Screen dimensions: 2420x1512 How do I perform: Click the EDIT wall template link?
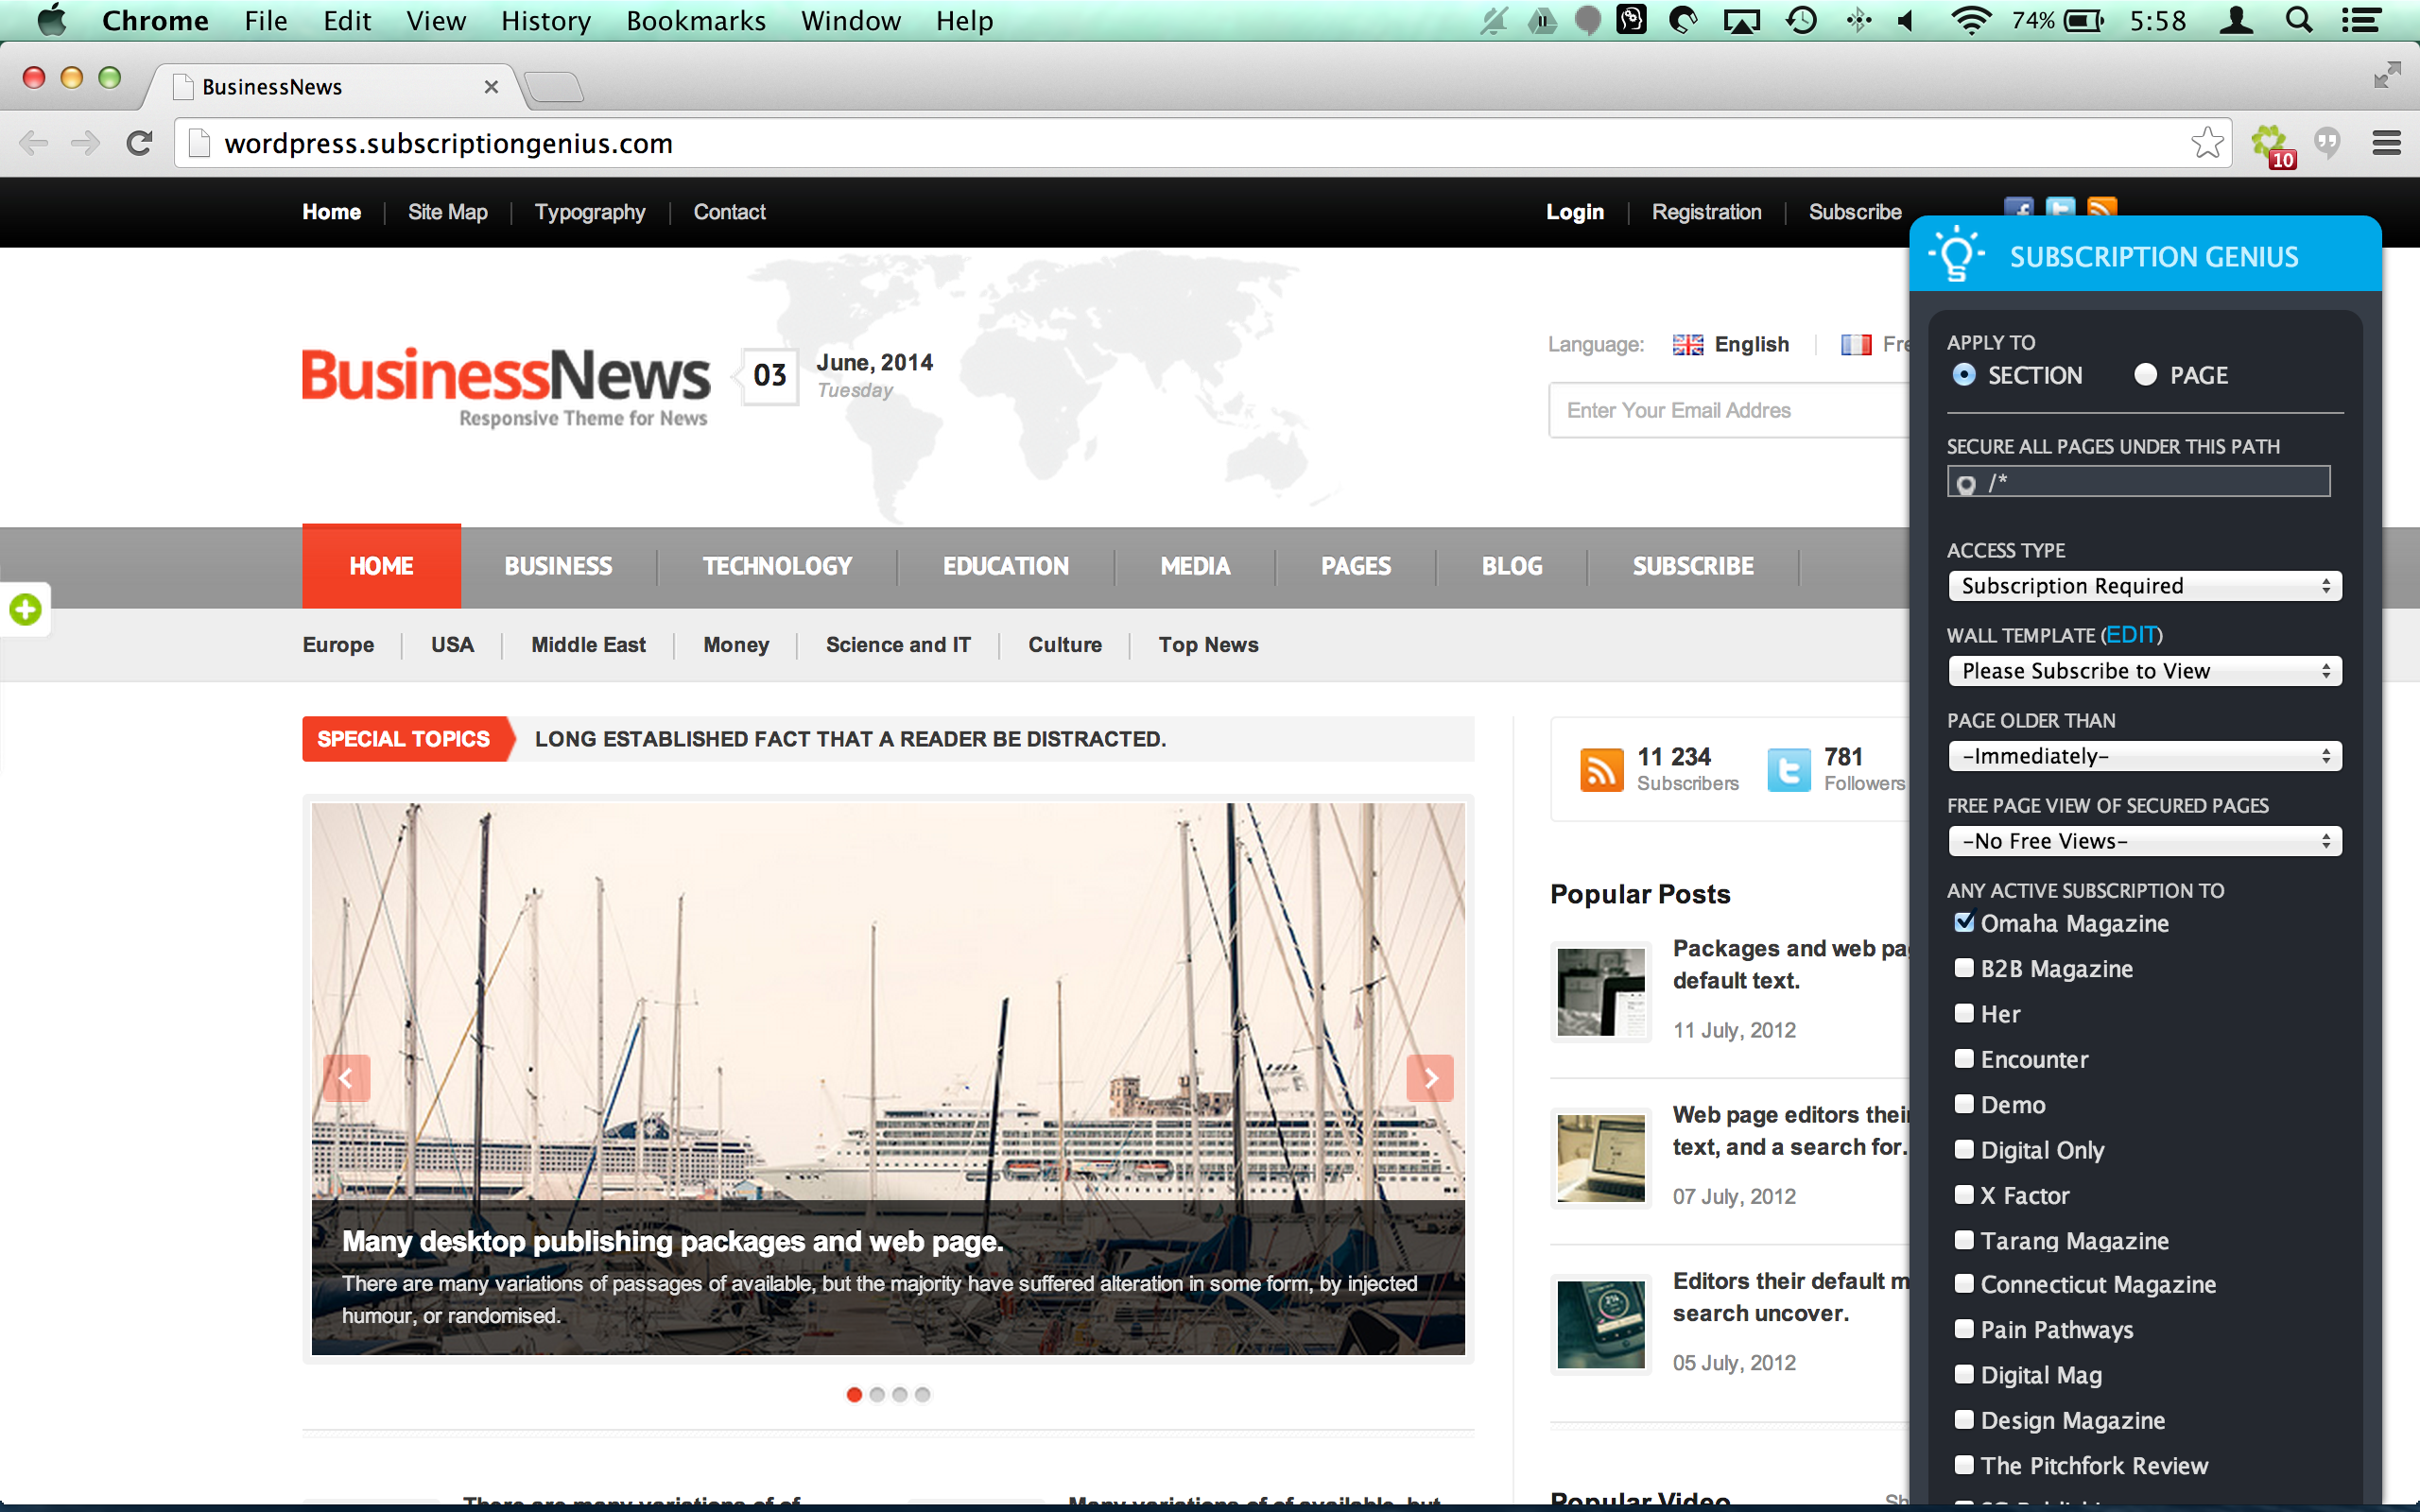2132,635
